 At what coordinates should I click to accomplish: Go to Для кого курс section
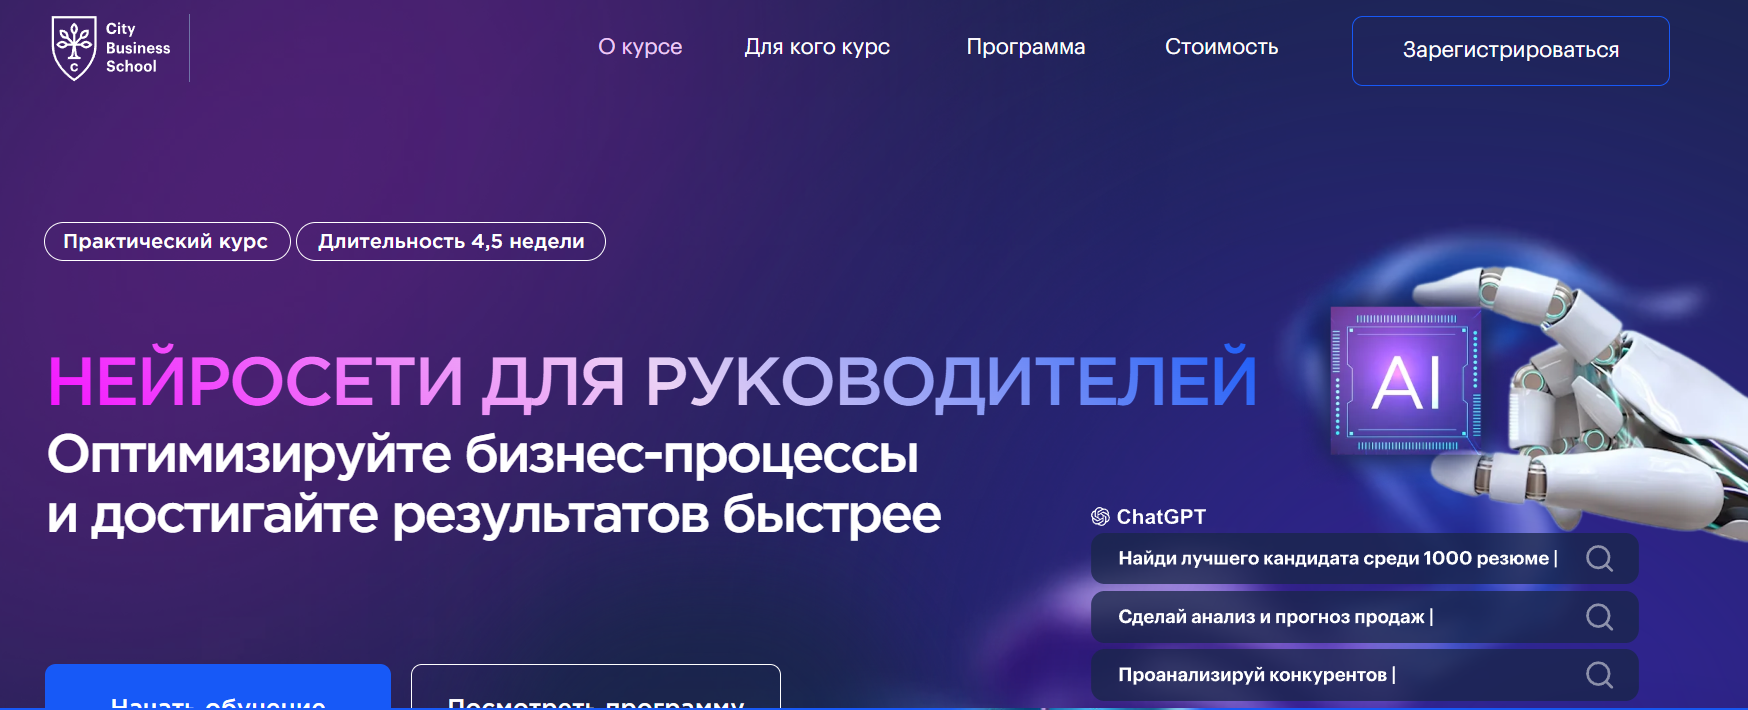tap(817, 47)
